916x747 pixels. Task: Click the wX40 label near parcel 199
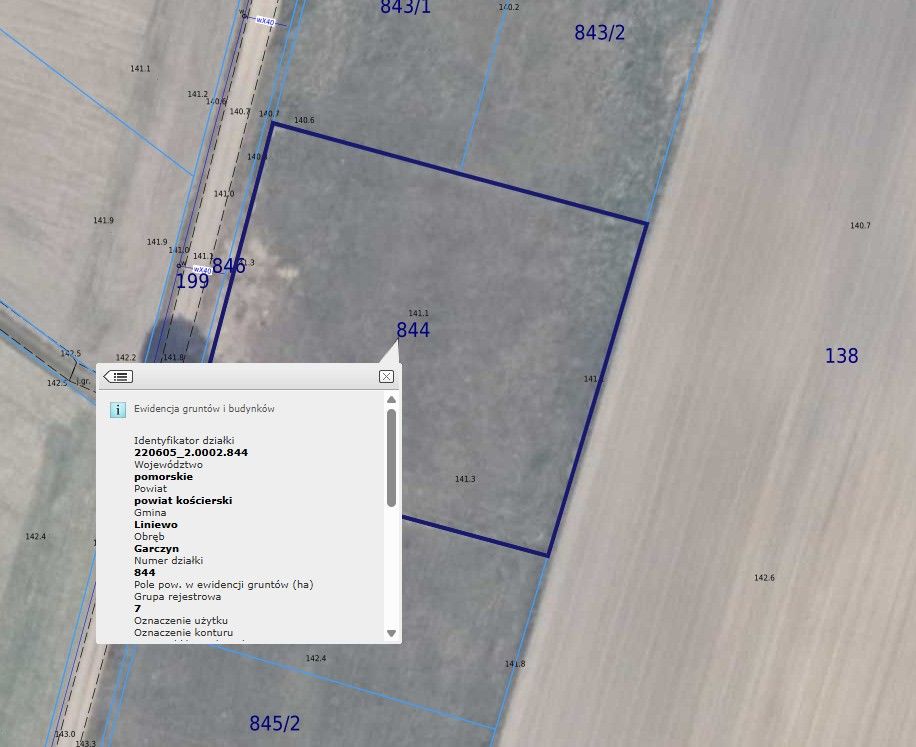(x=202, y=270)
